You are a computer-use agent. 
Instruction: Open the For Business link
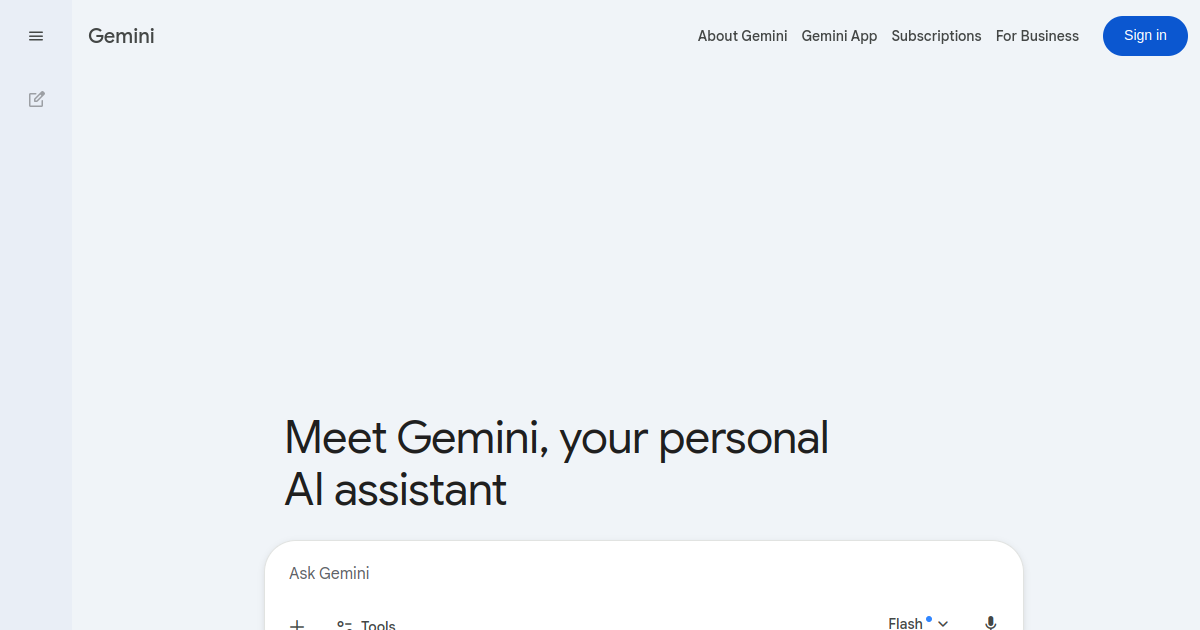tap(1037, 36)
